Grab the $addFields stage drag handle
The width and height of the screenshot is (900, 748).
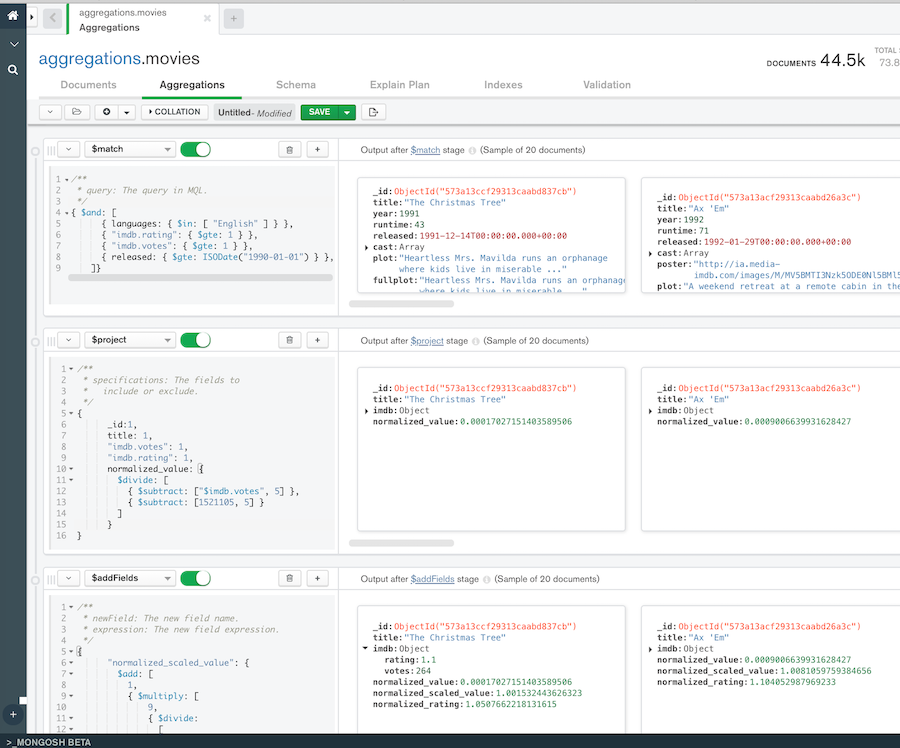[51, 579]
